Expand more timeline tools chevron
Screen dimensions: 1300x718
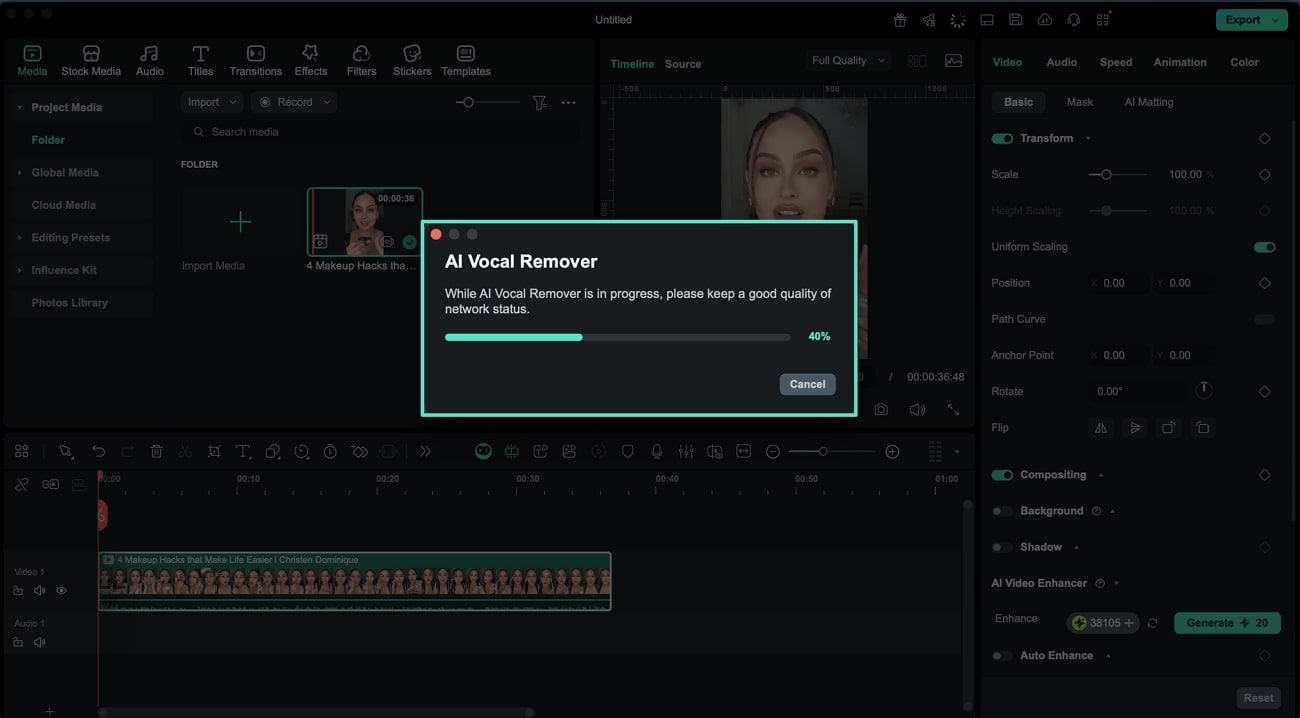[425, 452]
